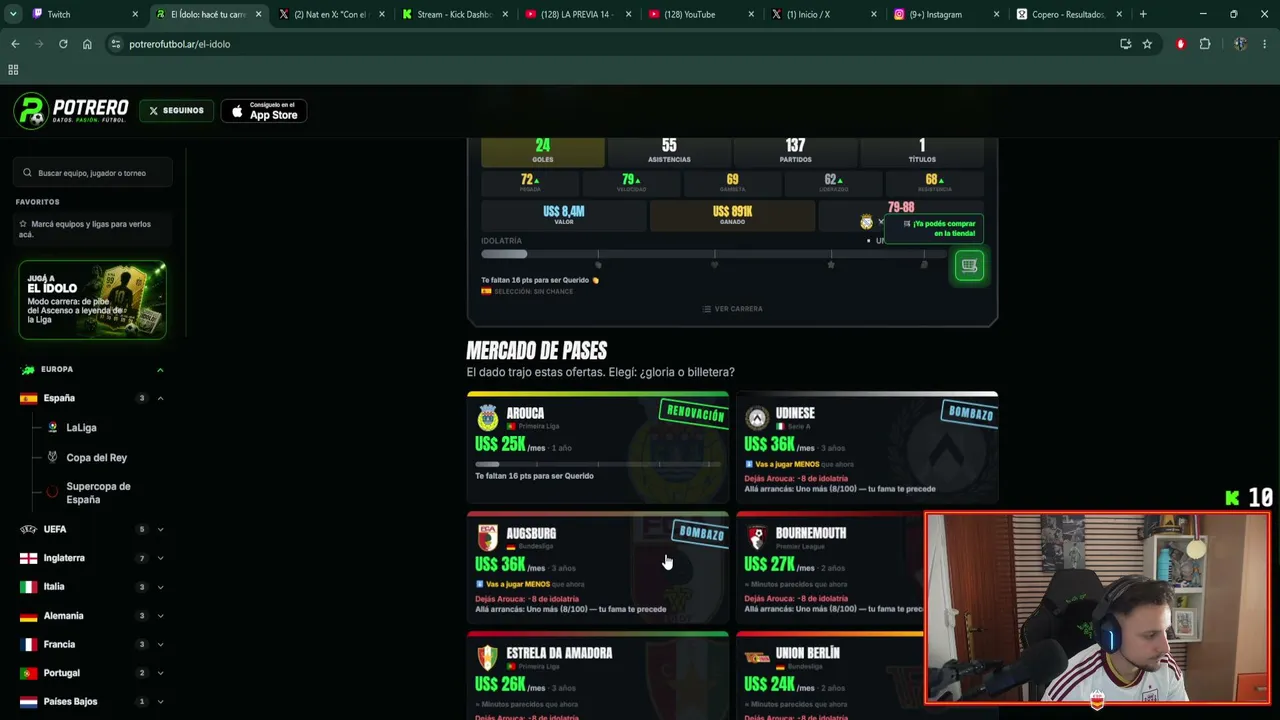Screen dimensions: 1280x720
Task: Click the Idolatría progress bar
Action: 713,255
